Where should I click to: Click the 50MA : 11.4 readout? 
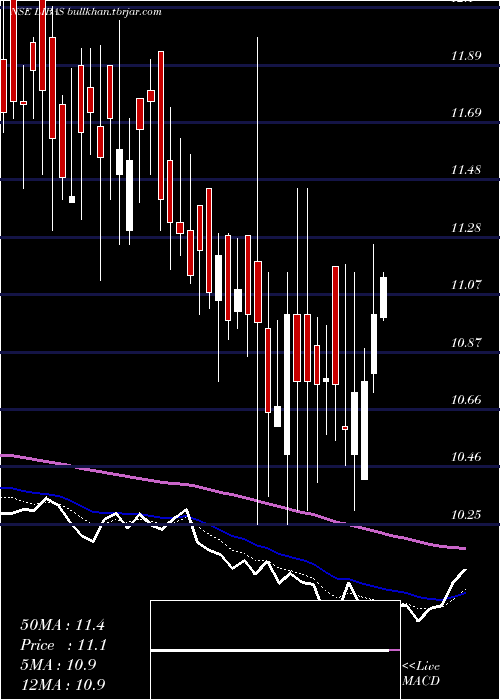[x=62, y=625]
